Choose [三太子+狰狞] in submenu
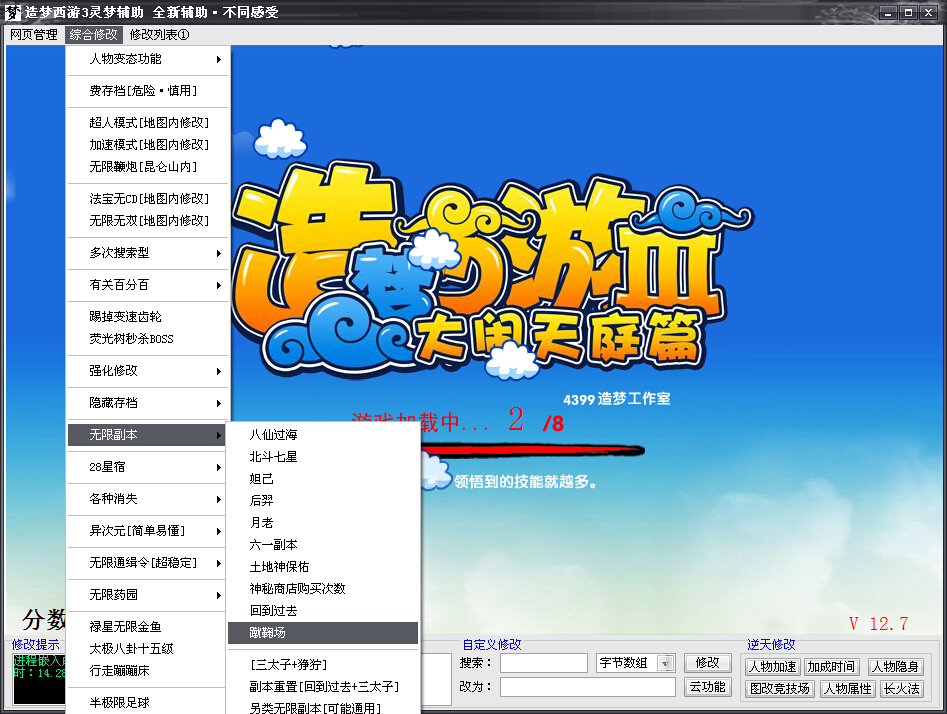The image size is (947, 714). click(323, 665)
